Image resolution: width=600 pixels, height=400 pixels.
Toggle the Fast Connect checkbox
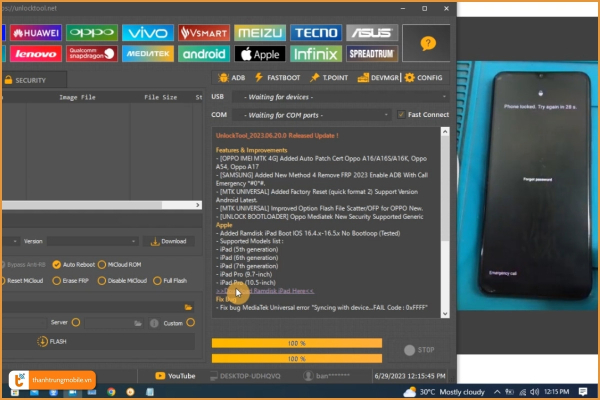coord(401,114)
